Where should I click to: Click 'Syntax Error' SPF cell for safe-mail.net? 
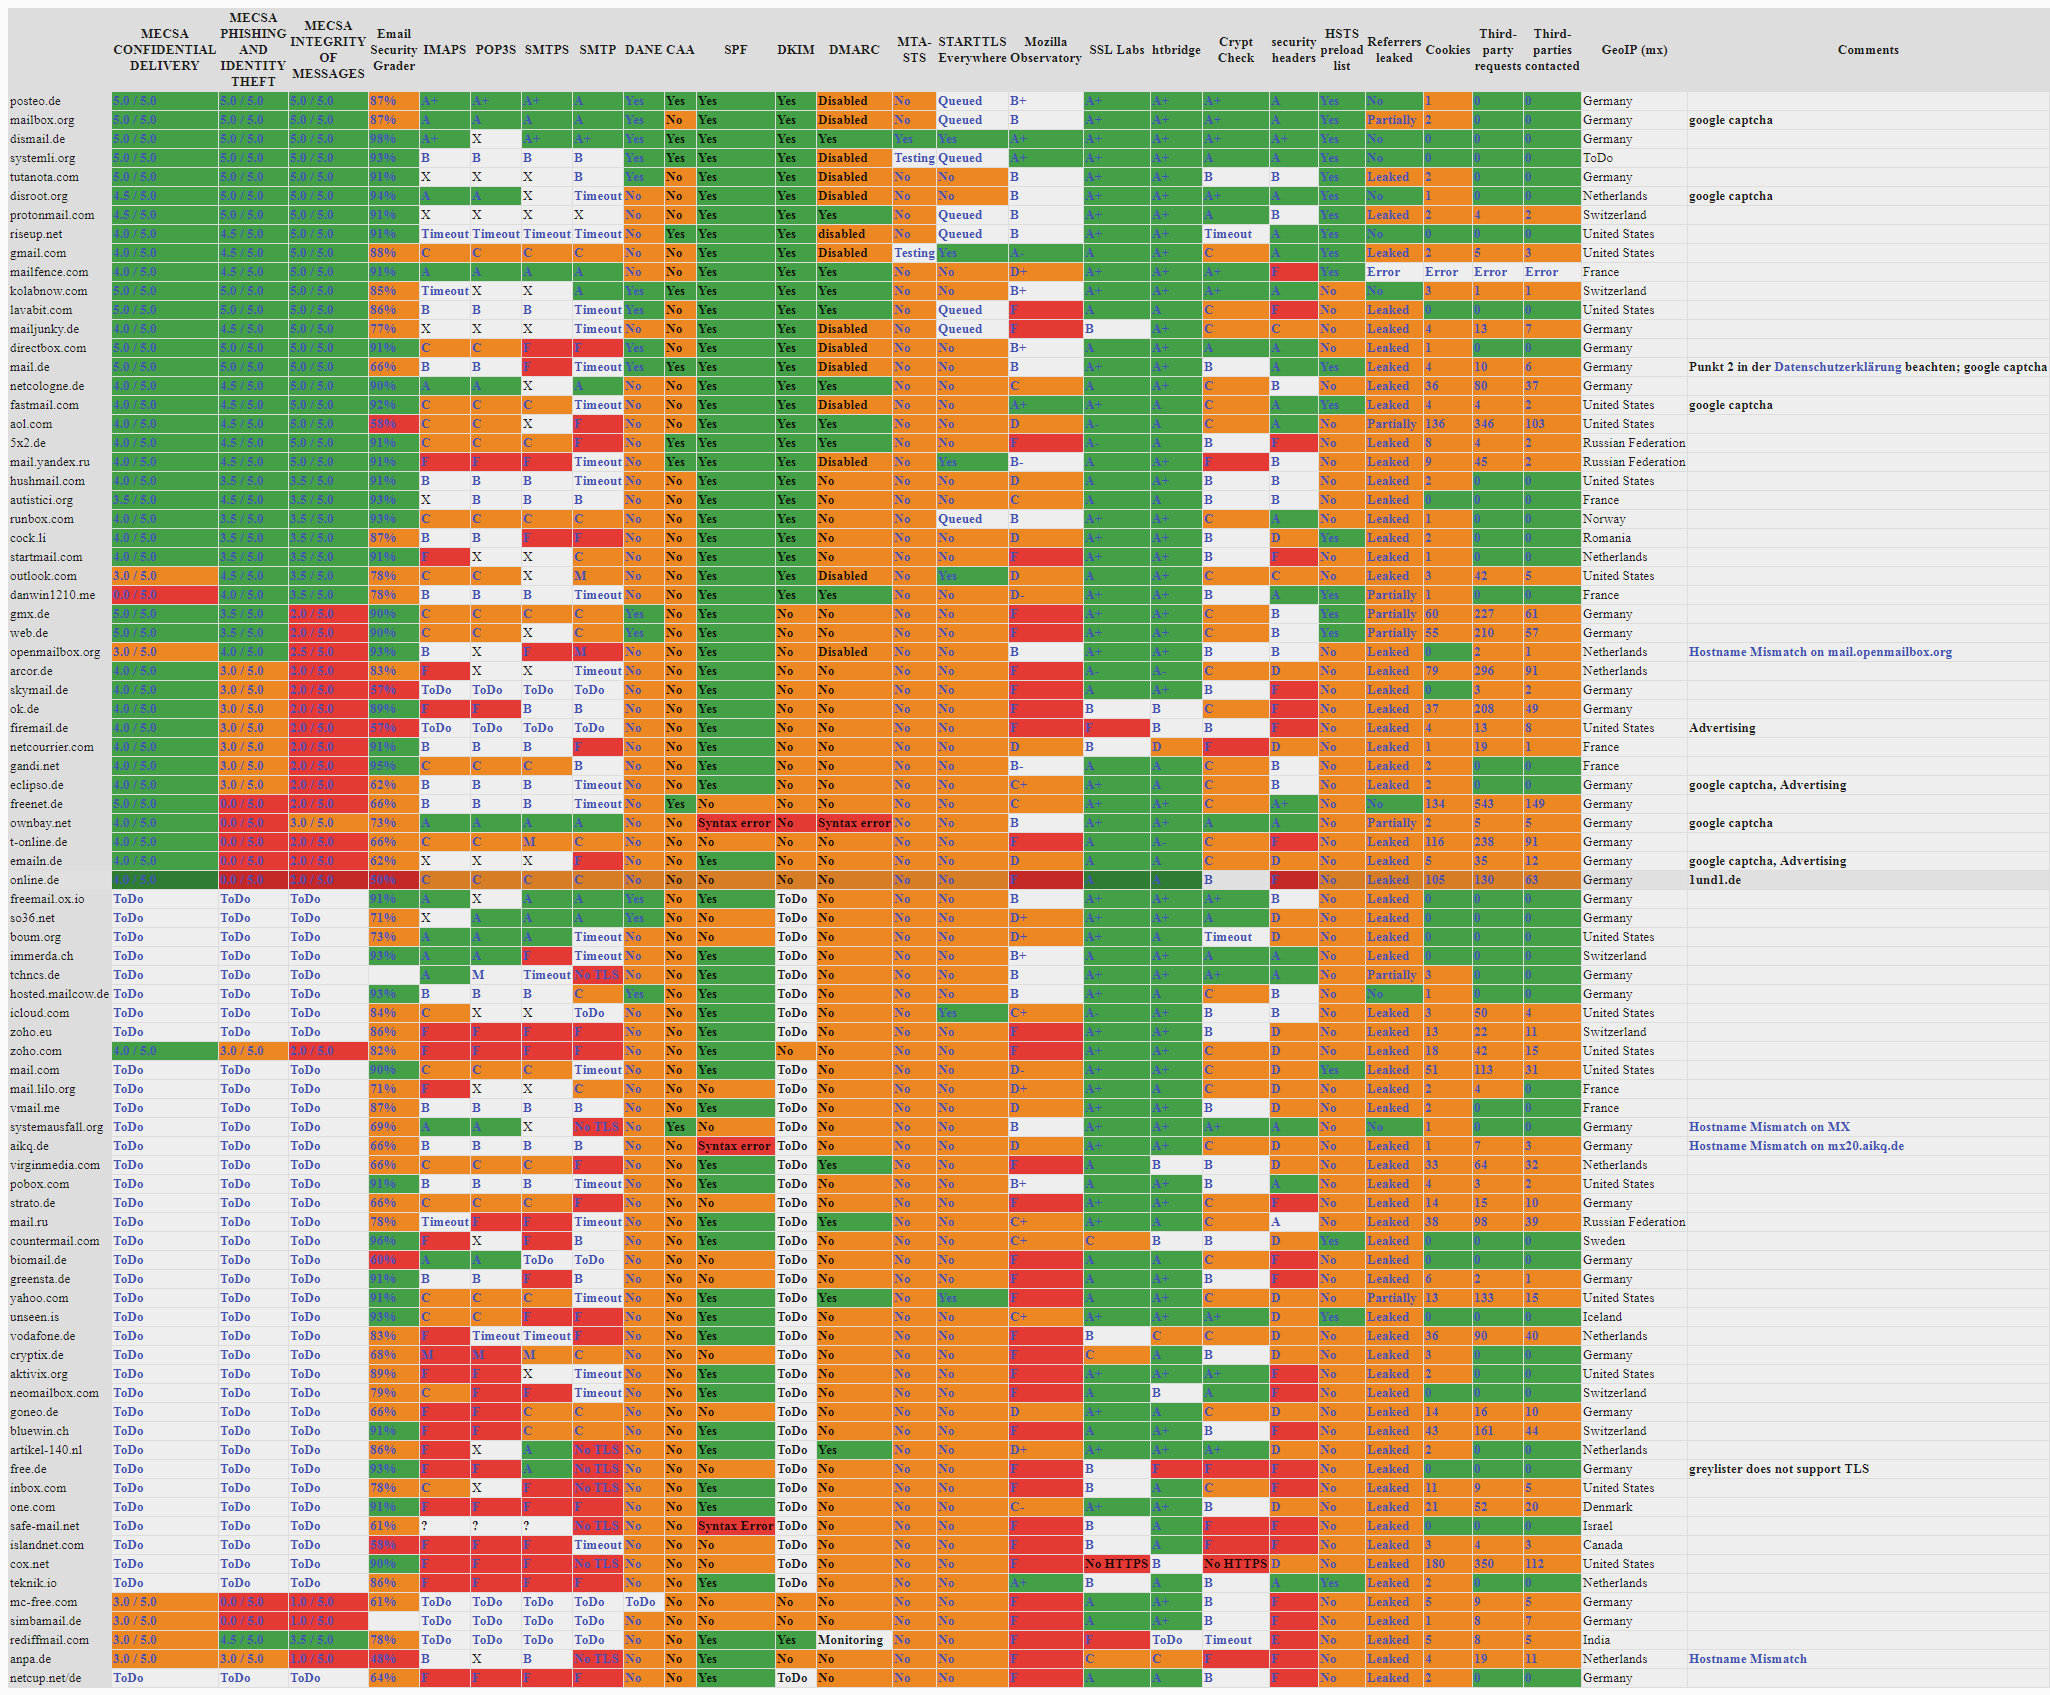(x=735, y=1526)
